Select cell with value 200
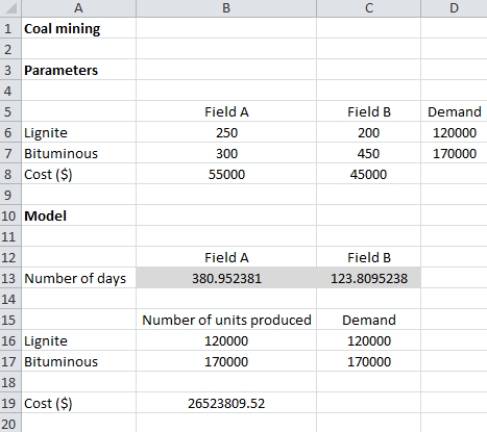The image size is (487, 432). coord(368,132)
